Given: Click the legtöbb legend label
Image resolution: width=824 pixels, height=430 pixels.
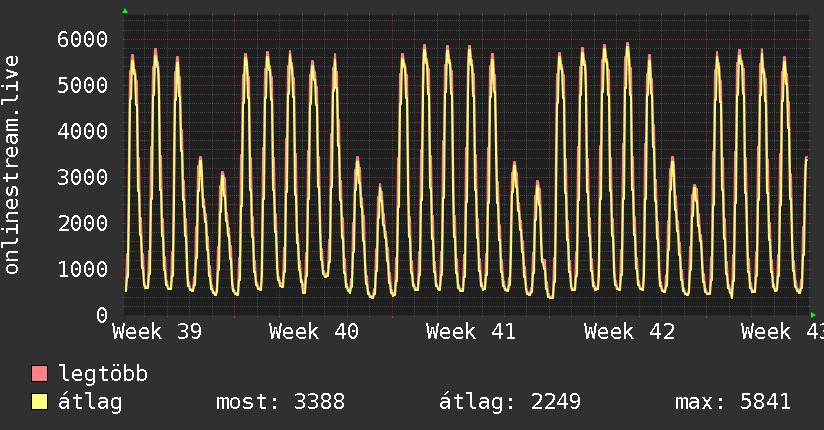Looking at the screenshot, I should [103, 374].
